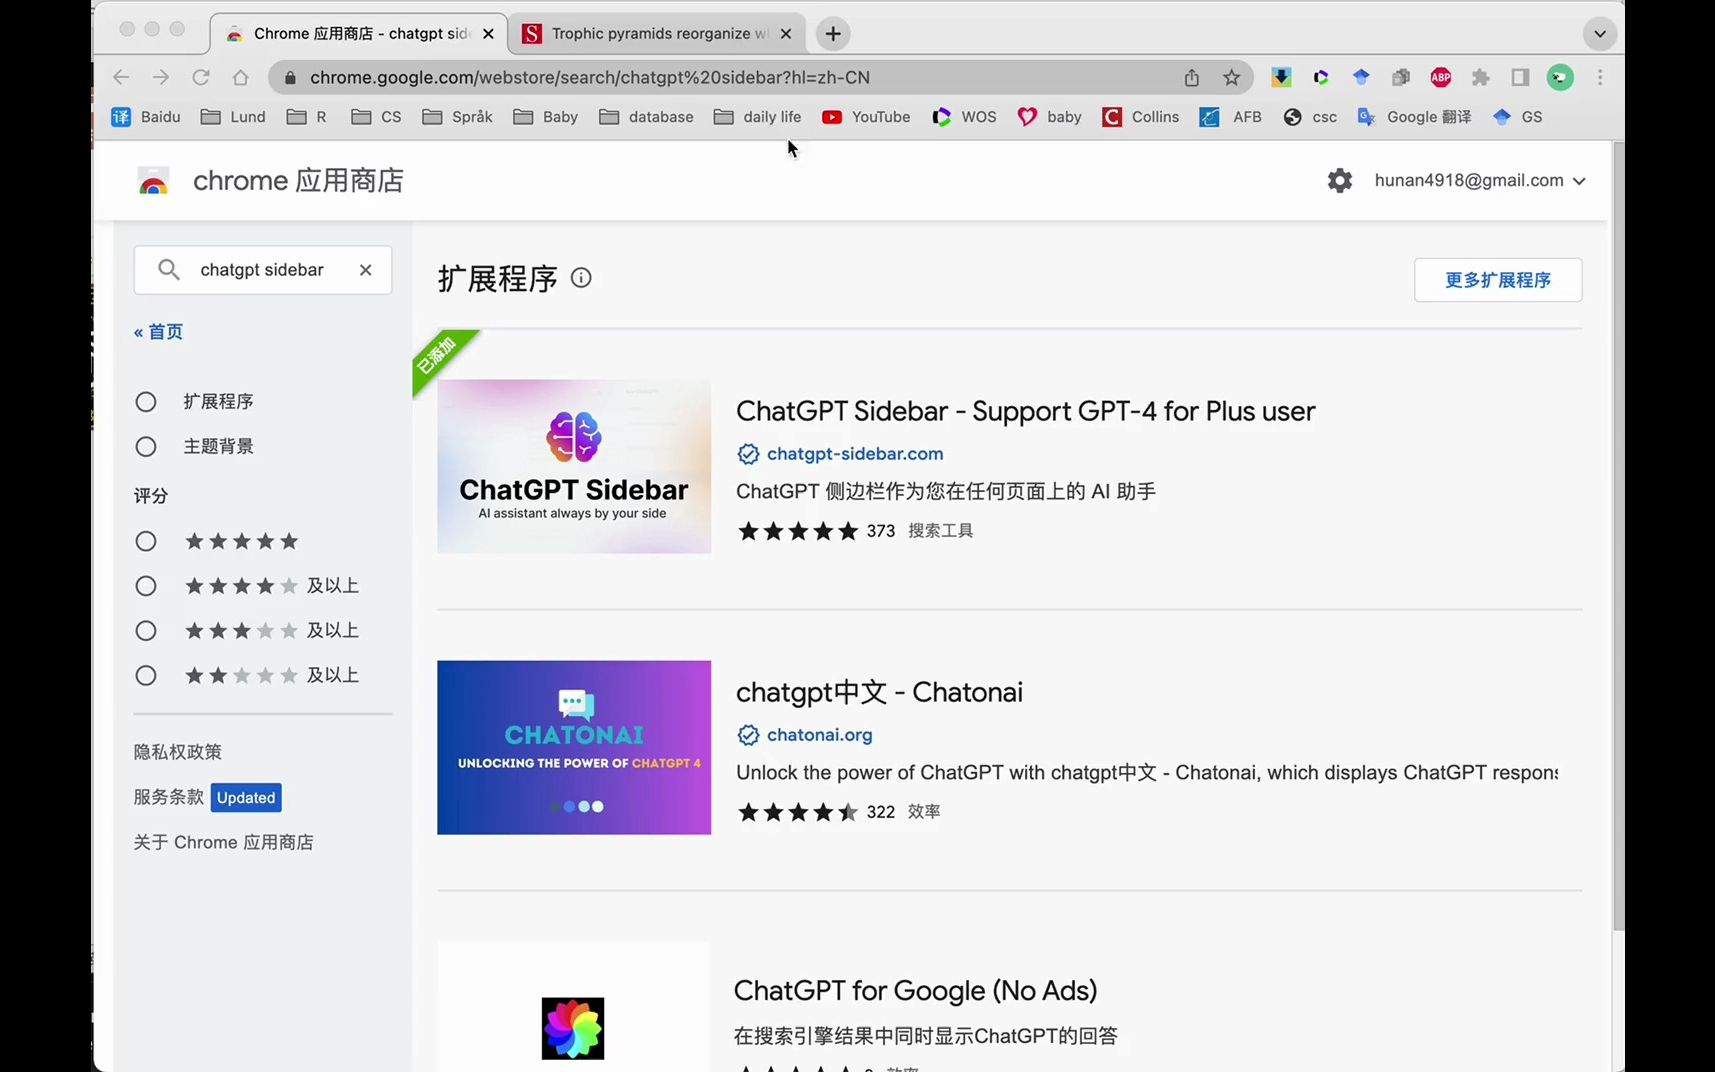Open the Collins bookmark
The height and width of the screenshot is (1072, 1715).
[1140, 117]
